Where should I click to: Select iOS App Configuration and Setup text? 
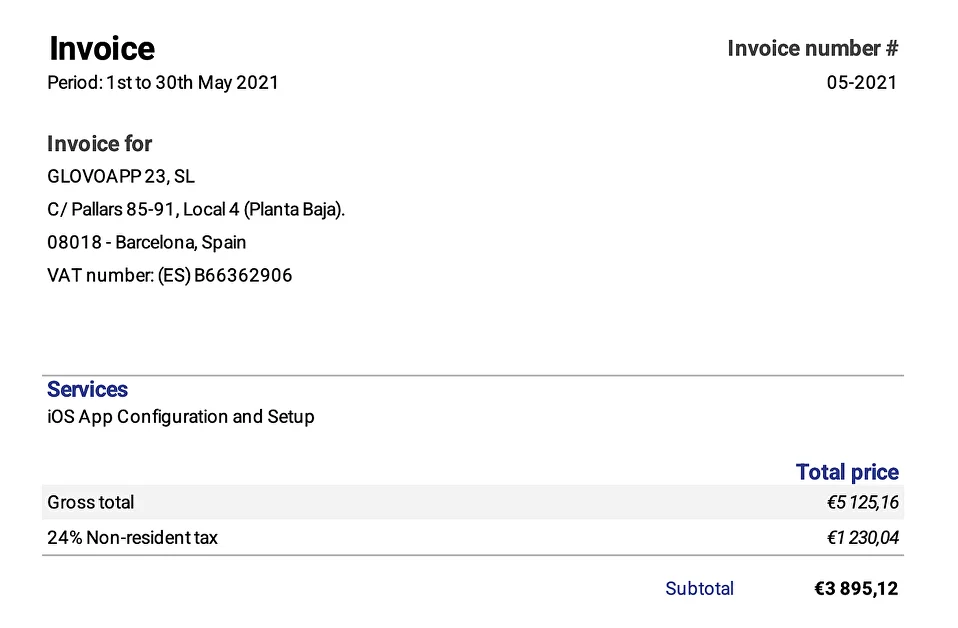(181, 417)
